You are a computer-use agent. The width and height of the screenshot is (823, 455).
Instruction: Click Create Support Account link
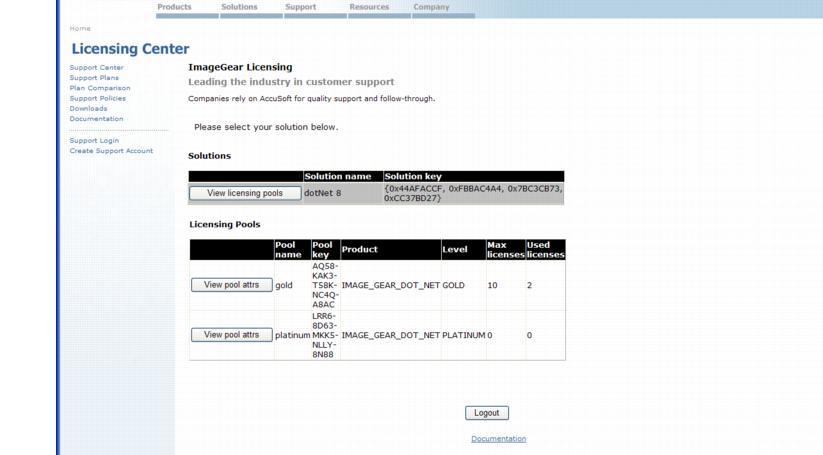tap(111, 151)
